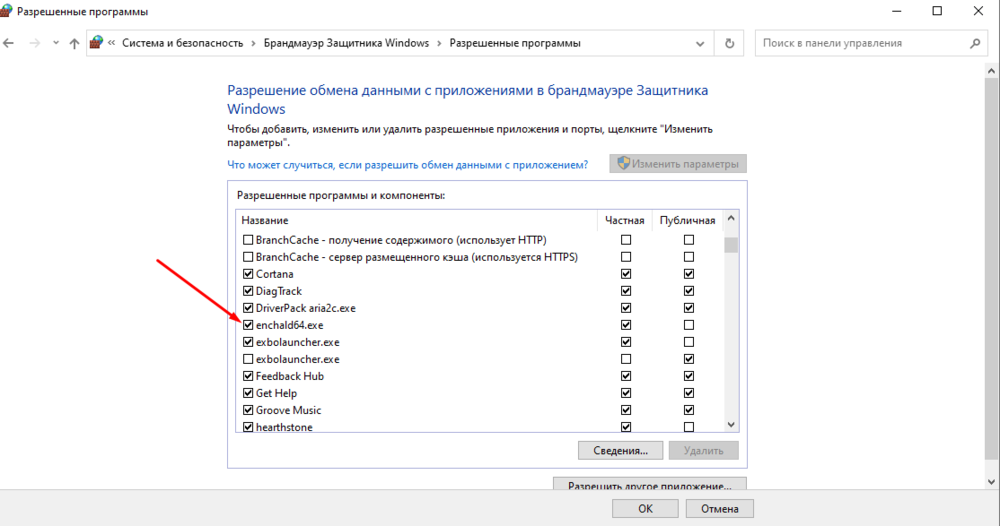Disable private network for Groove Music
Screen dimensions: 1000x526
626,410
